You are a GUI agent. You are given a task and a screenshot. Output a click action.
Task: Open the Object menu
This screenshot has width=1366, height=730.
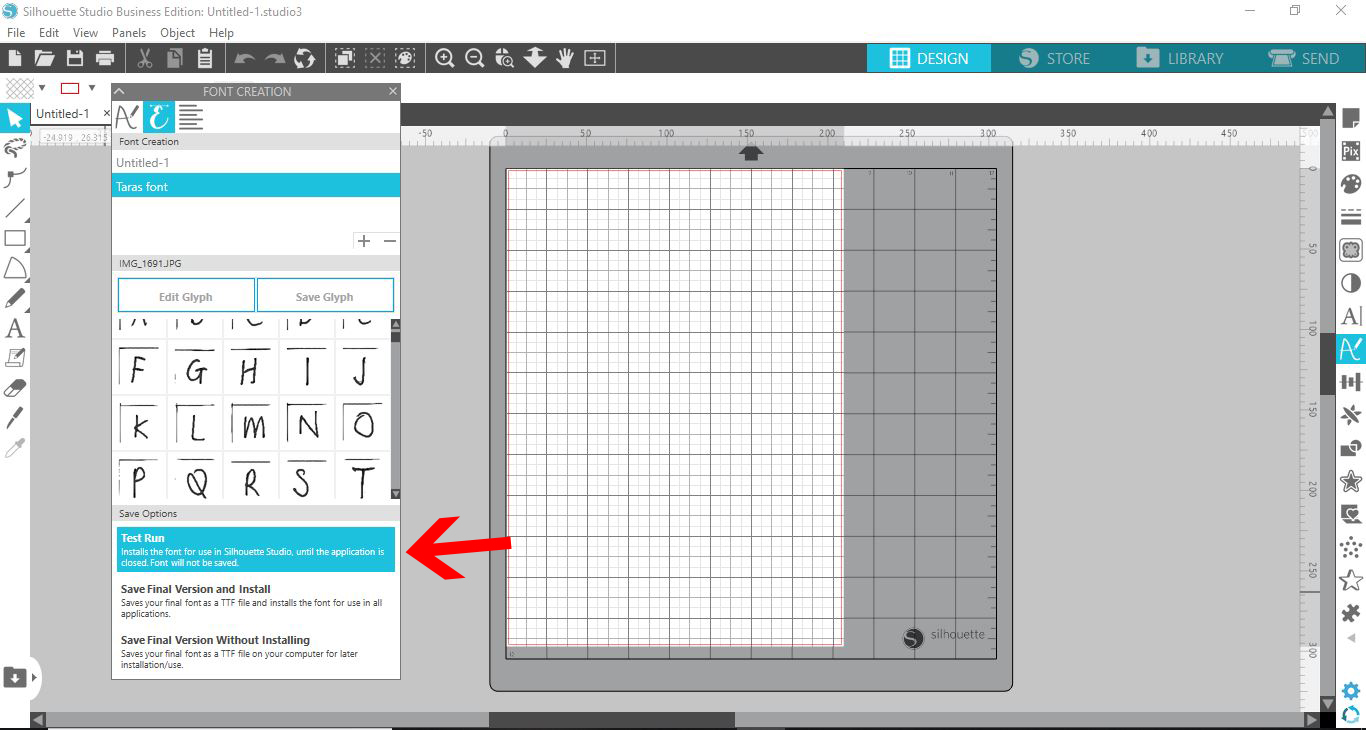click(x=178, y=33)
